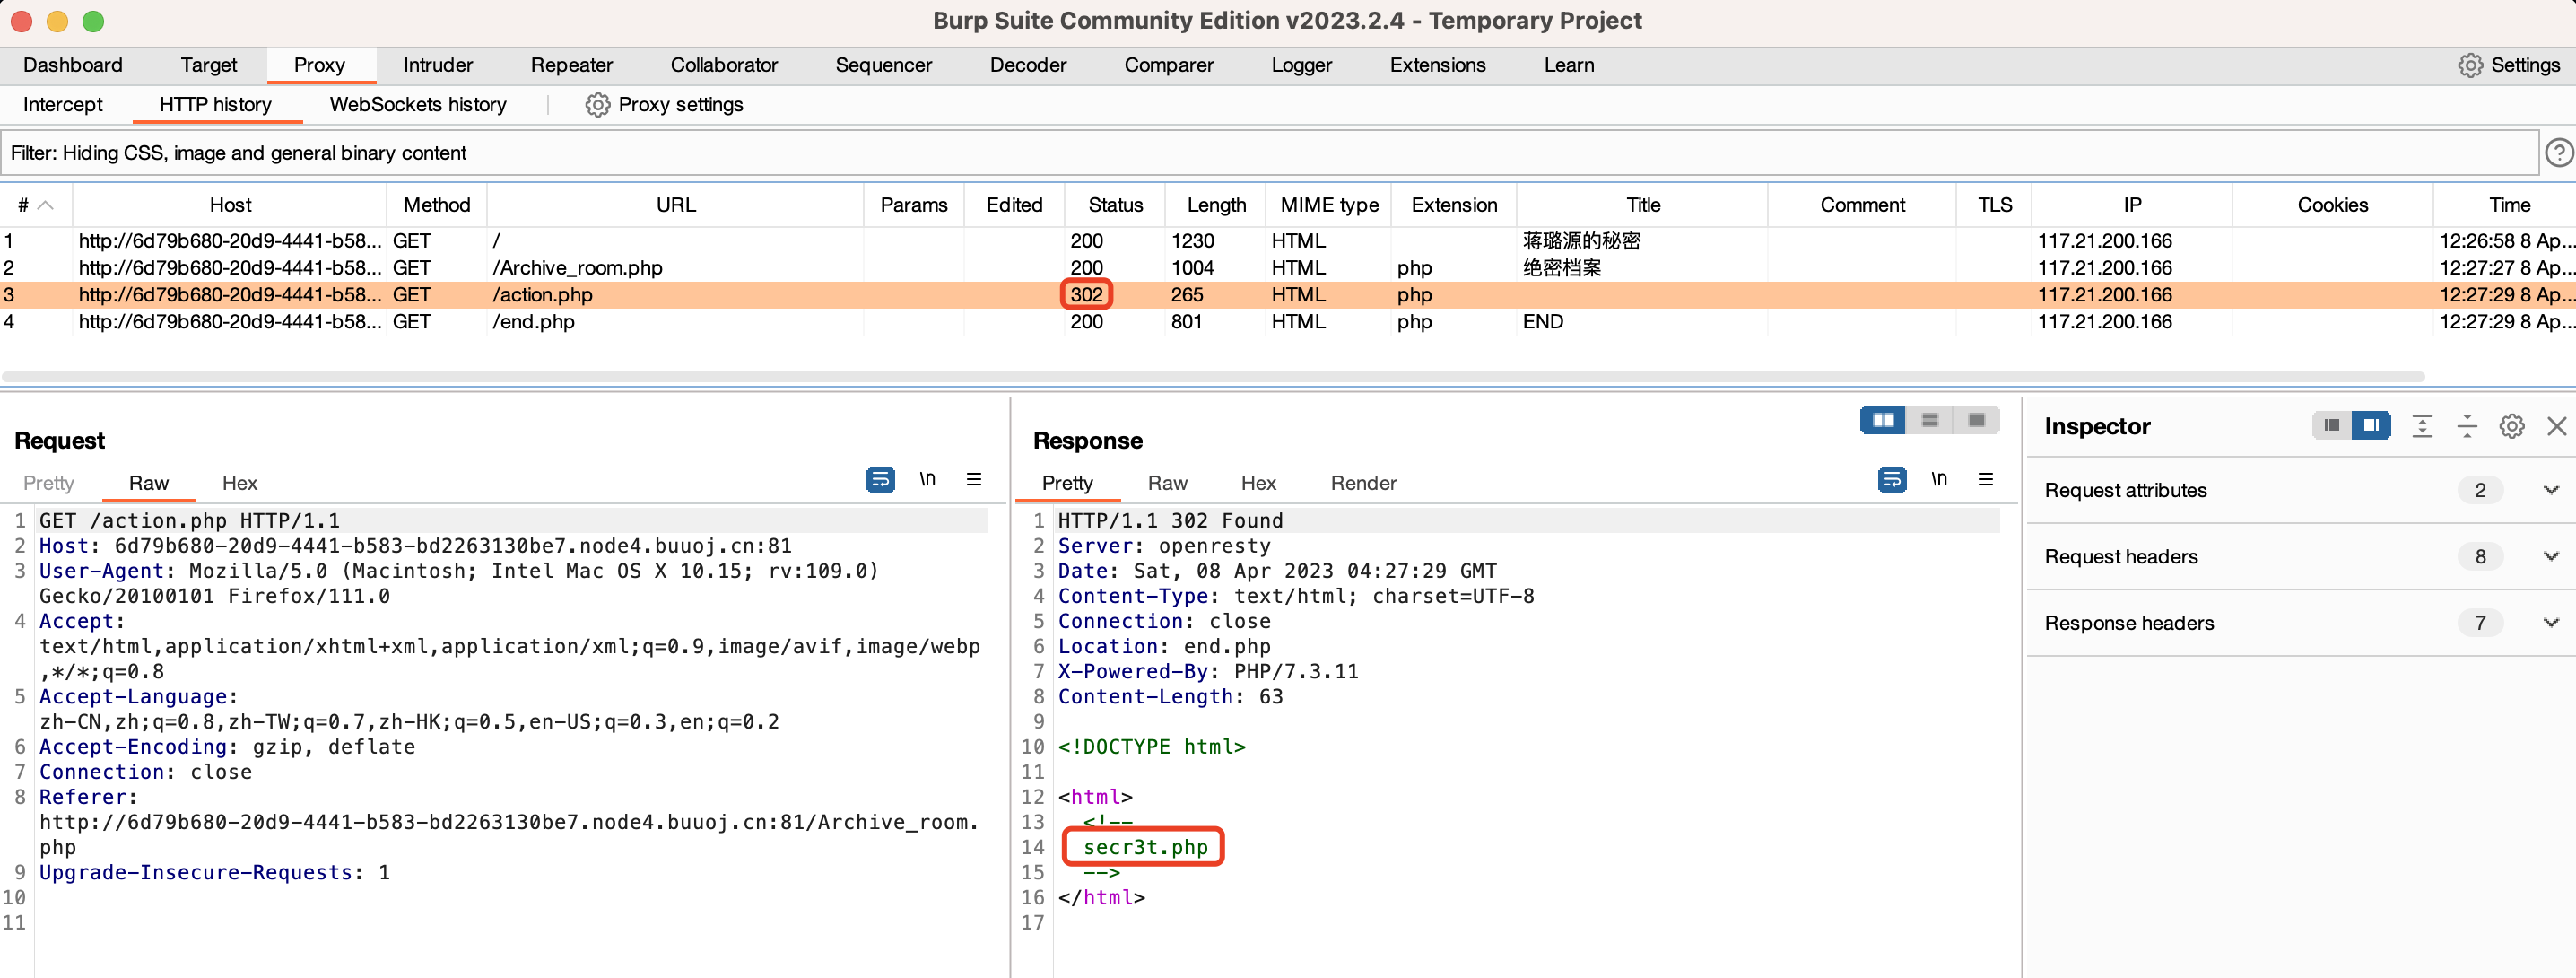
Task: Open Inspector settings gear icon
Action: coord(2511,427)
